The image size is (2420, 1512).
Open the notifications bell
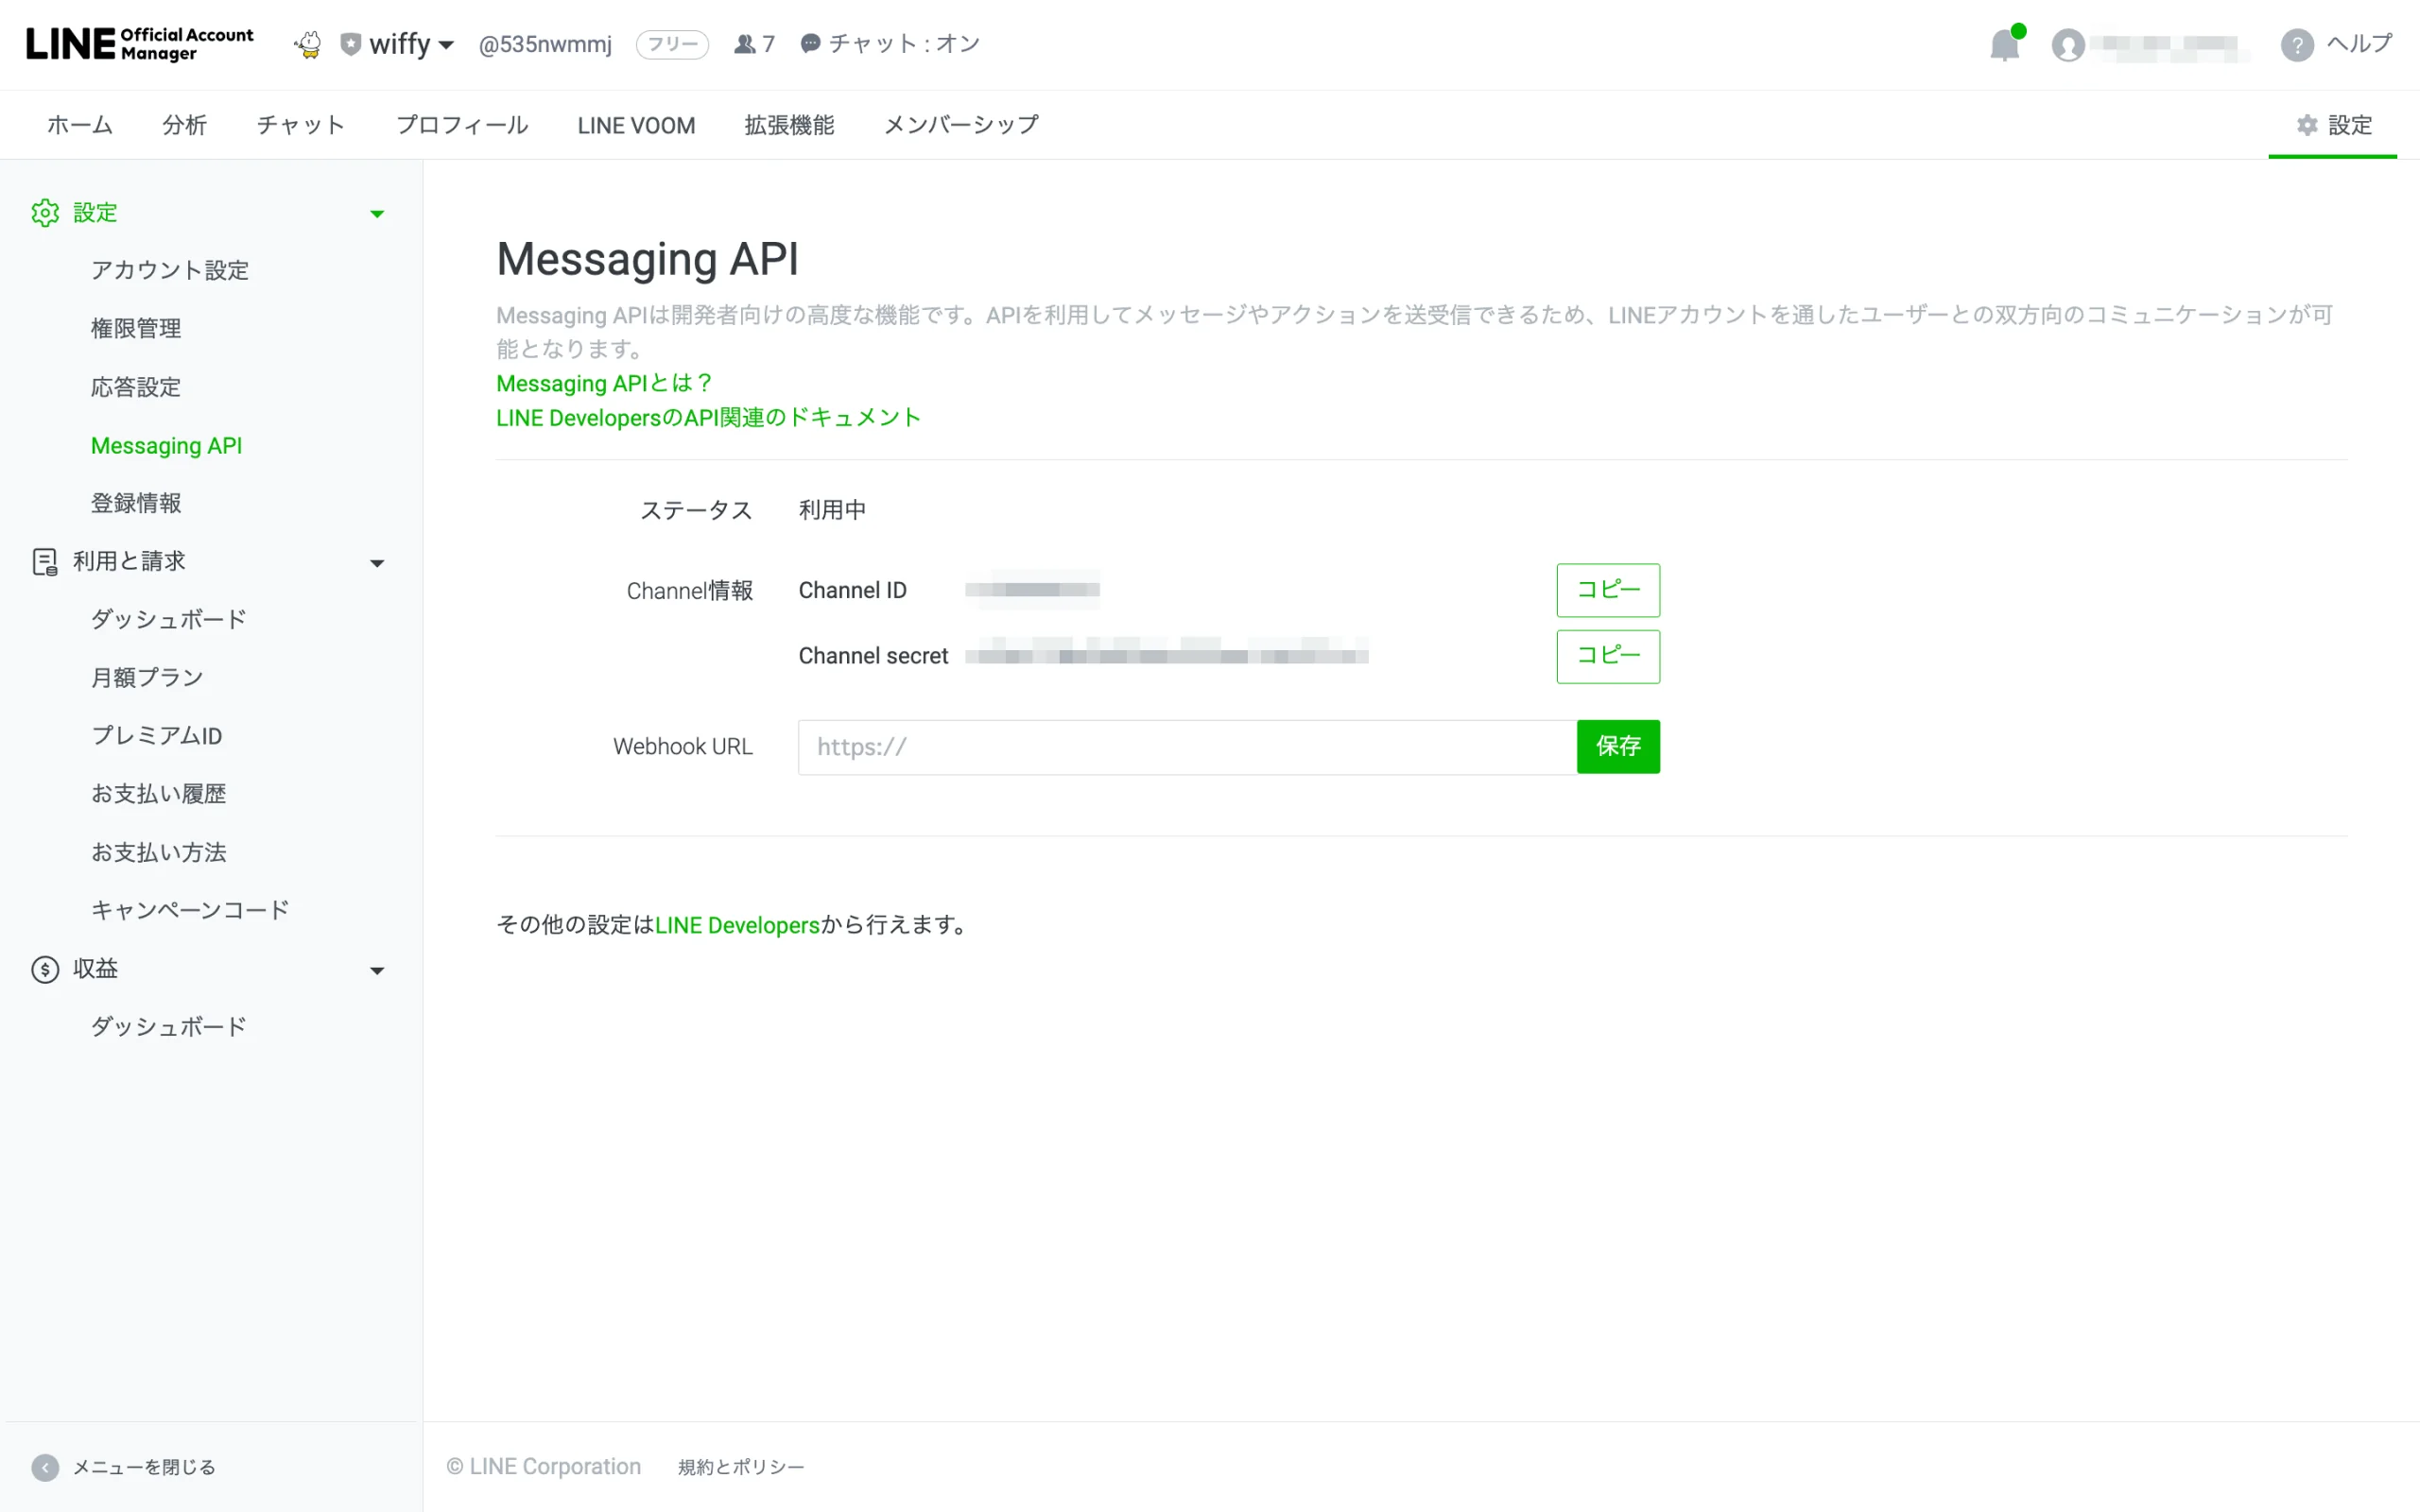pos(2004,44)
